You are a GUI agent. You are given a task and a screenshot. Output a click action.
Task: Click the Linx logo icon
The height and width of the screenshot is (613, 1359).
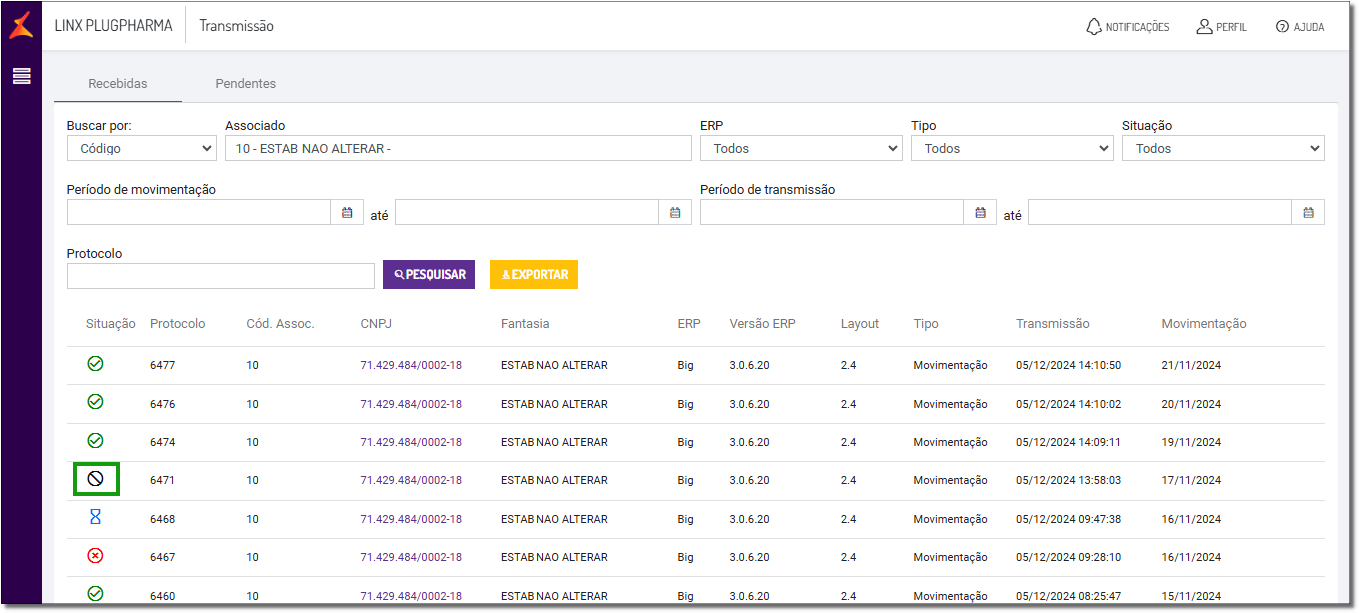coord(21,26)
